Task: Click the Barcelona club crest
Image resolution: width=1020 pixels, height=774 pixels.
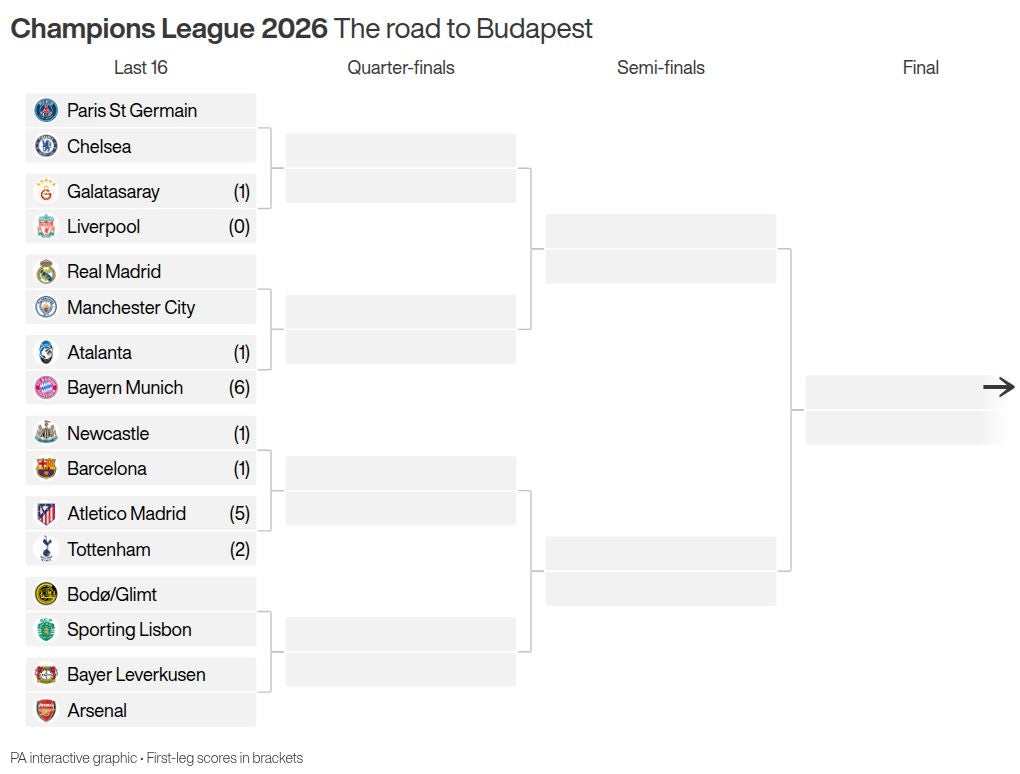Action: tap(46, 468)
